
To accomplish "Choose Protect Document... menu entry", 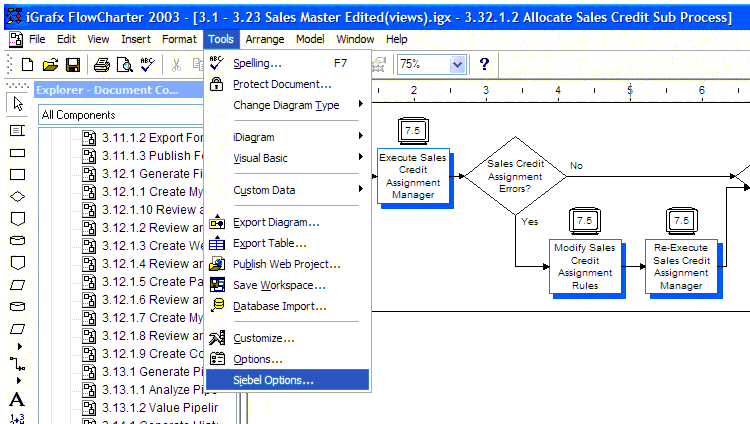I will point(287,84).
